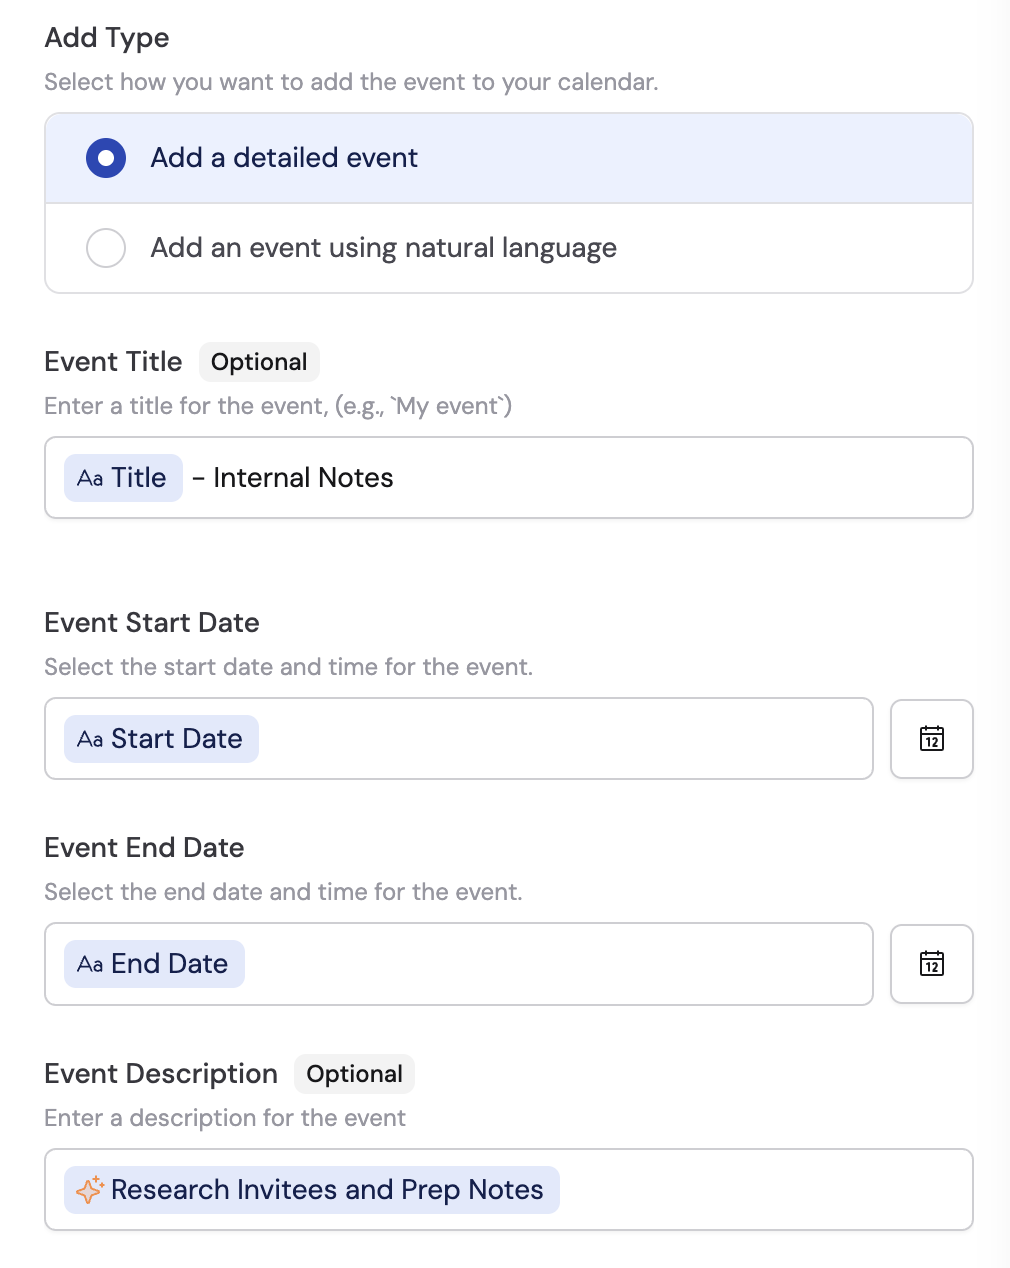The width and height of the screenshot is (1010, 1268).
Task: Click the Optional badge beside Event Description
Action: click(354, 1073)
